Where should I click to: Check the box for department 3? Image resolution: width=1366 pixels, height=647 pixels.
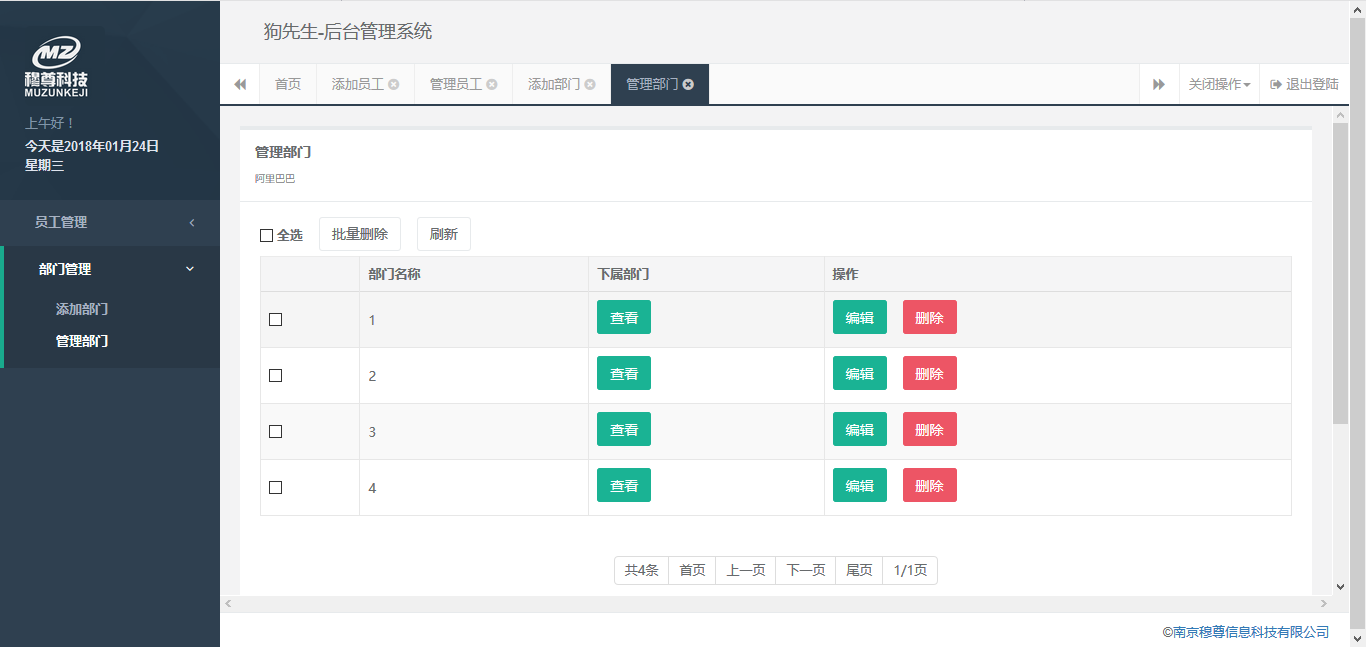click(x=276, y=432)
